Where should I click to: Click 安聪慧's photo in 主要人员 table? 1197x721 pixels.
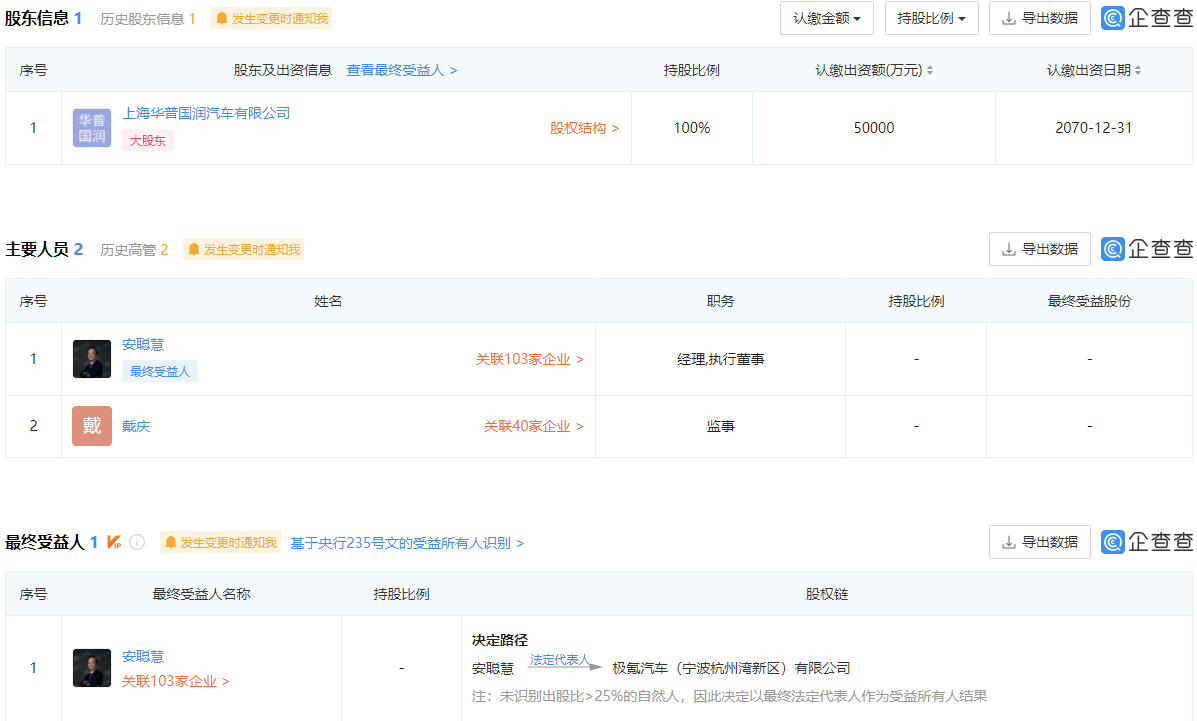[x=92, y=359]
